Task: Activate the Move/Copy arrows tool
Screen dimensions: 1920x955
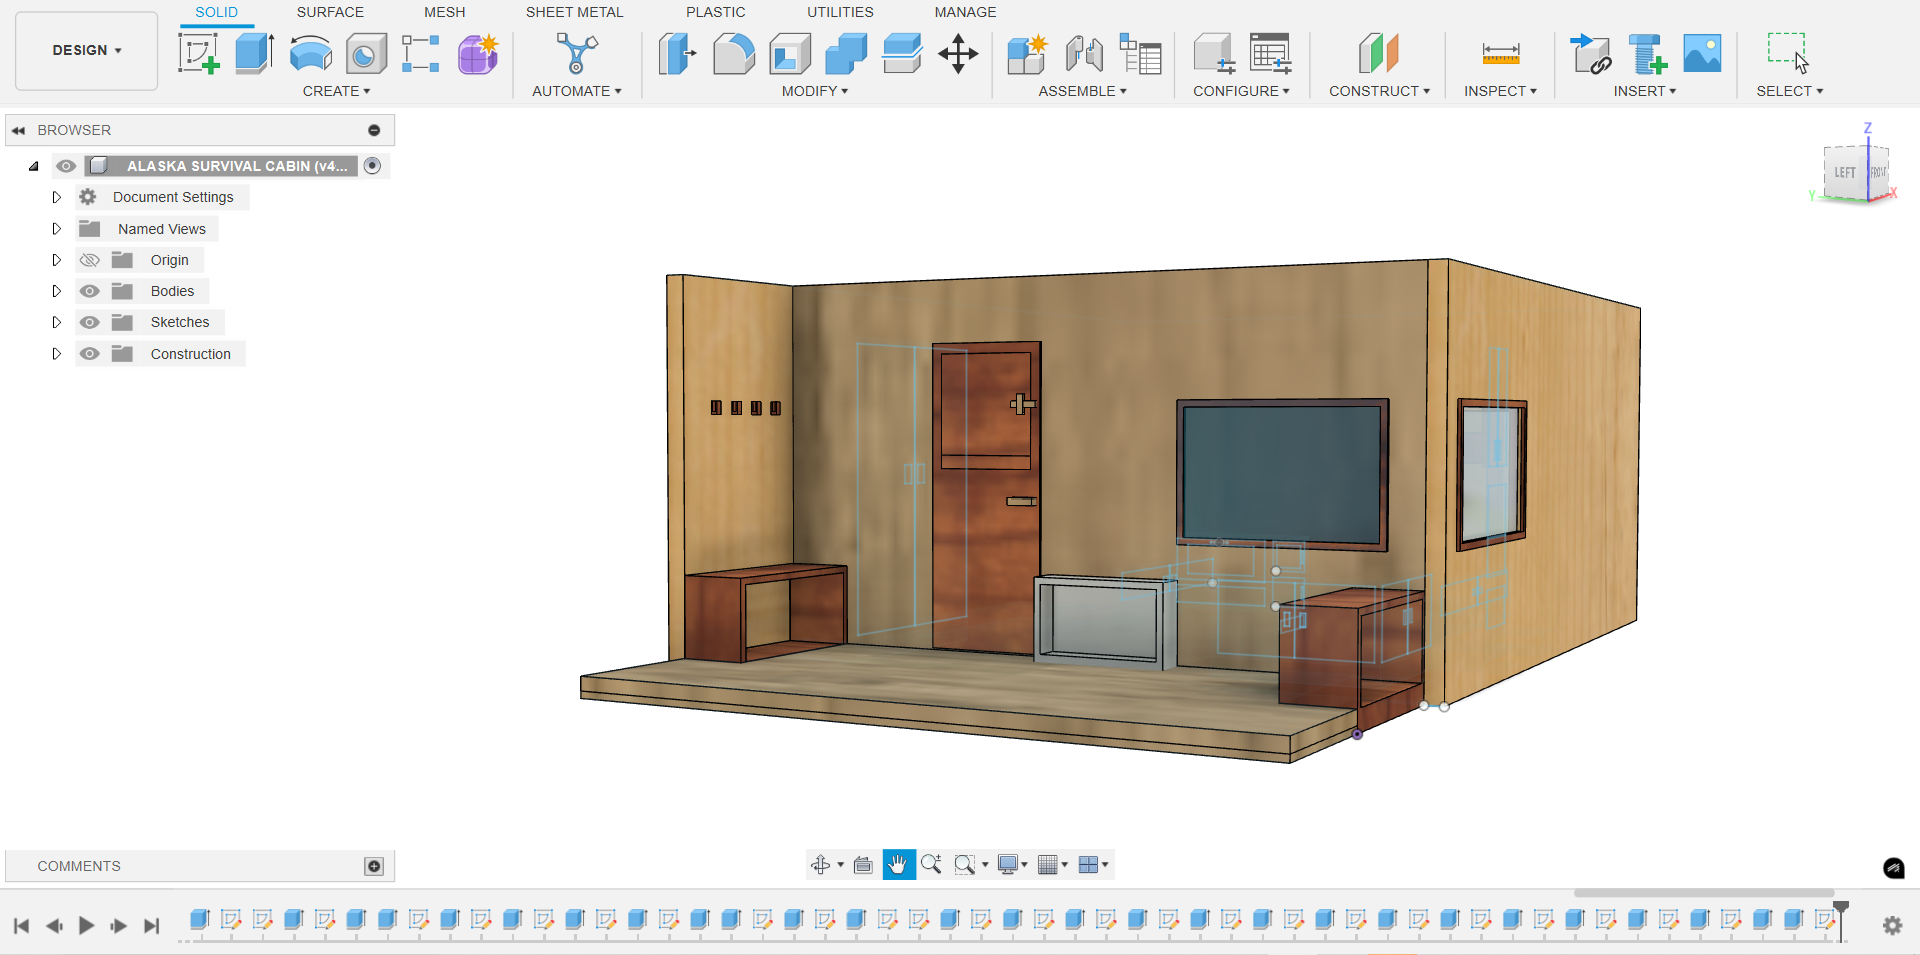Action: (x=958, y=53)
